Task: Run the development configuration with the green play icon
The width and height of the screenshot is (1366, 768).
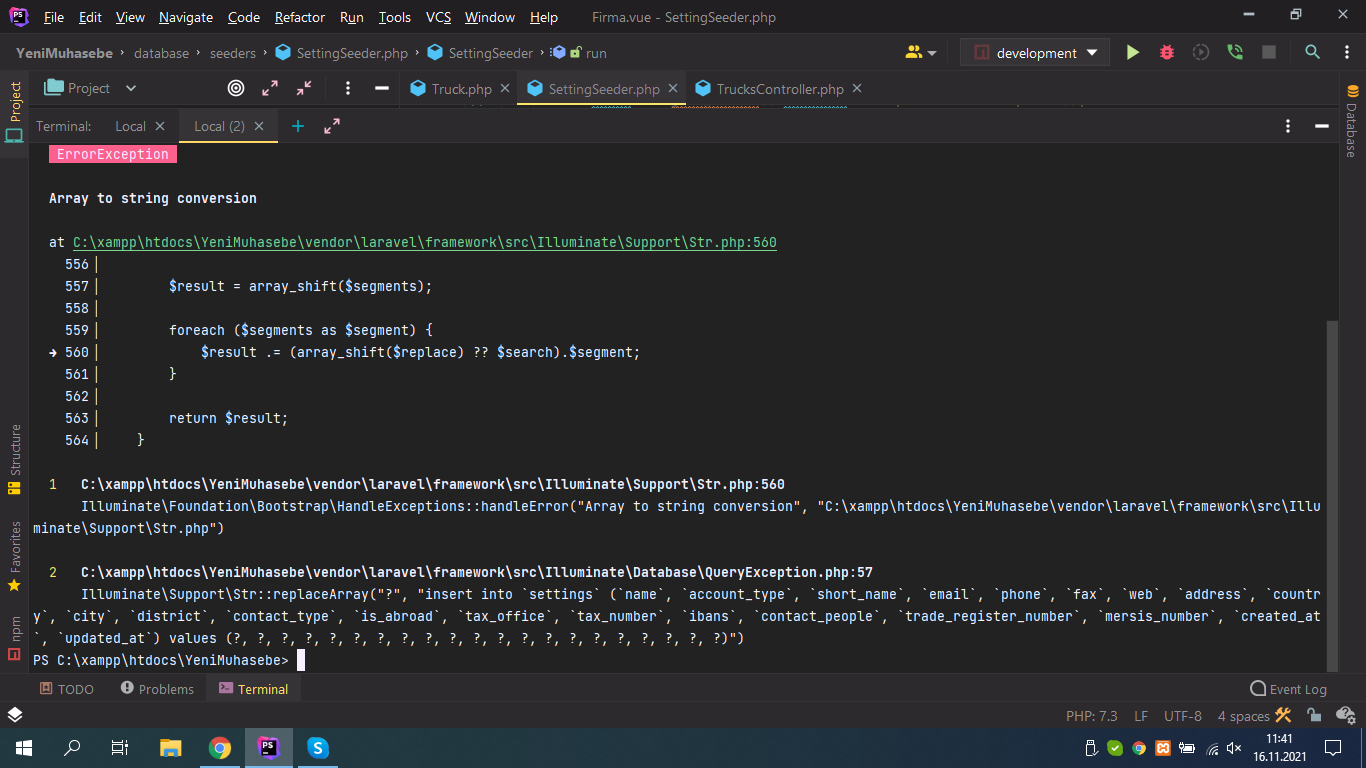Action: [1132, 53]
